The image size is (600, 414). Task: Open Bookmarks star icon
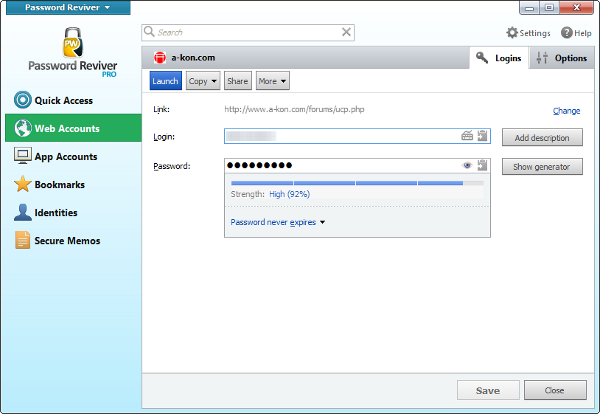pyautogui.click(x=23, y=184)
